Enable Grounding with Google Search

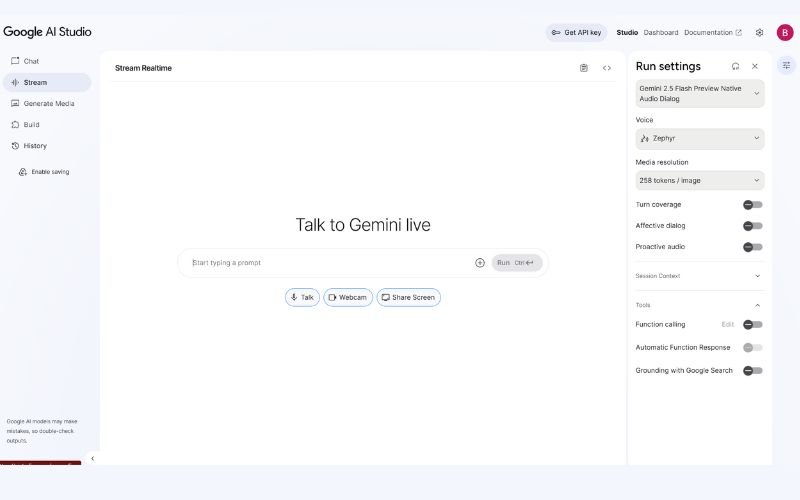pos(753,371)
